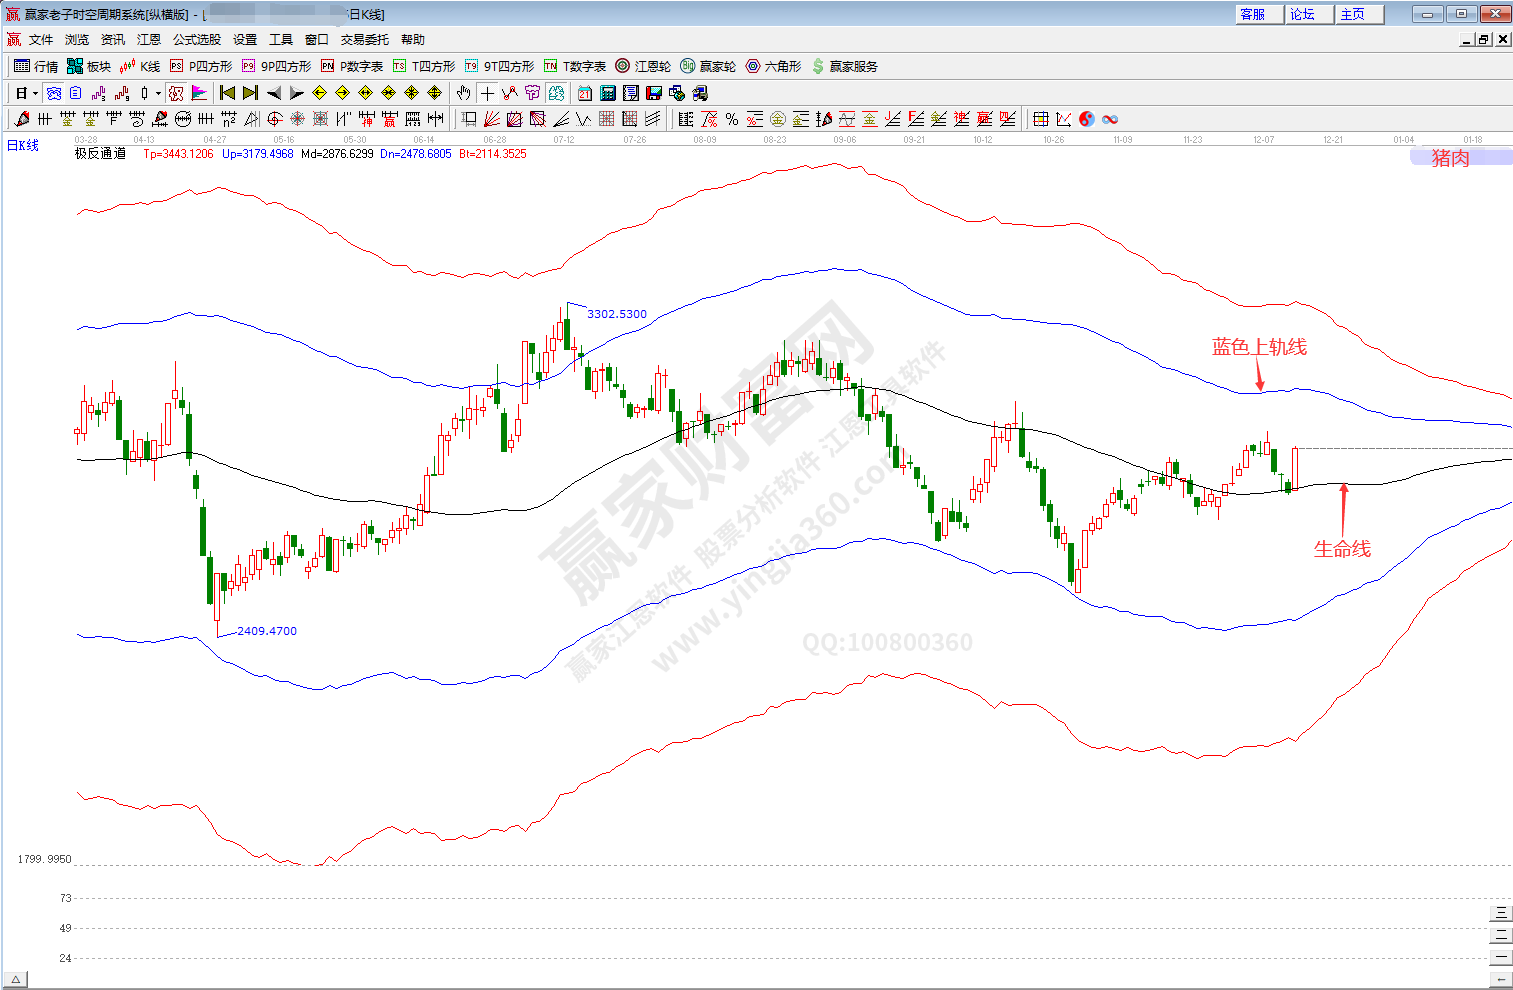Open the 日 period dropdown arrow

(x=35, y=93)
